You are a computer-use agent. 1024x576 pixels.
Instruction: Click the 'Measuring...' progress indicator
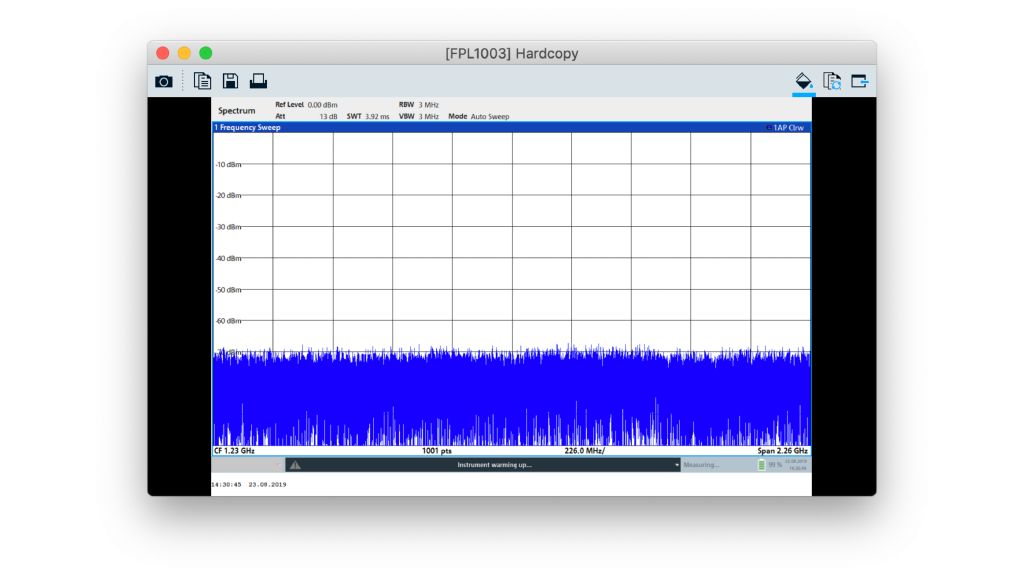pos(702,465)
